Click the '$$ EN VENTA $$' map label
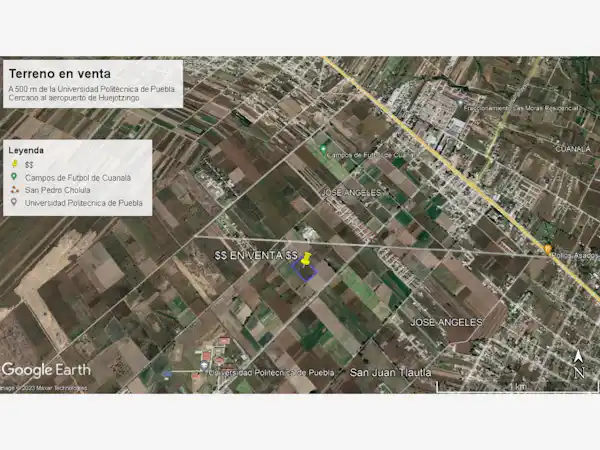The height and width of the screenshot is (450, 600). [x=256, y=256]
